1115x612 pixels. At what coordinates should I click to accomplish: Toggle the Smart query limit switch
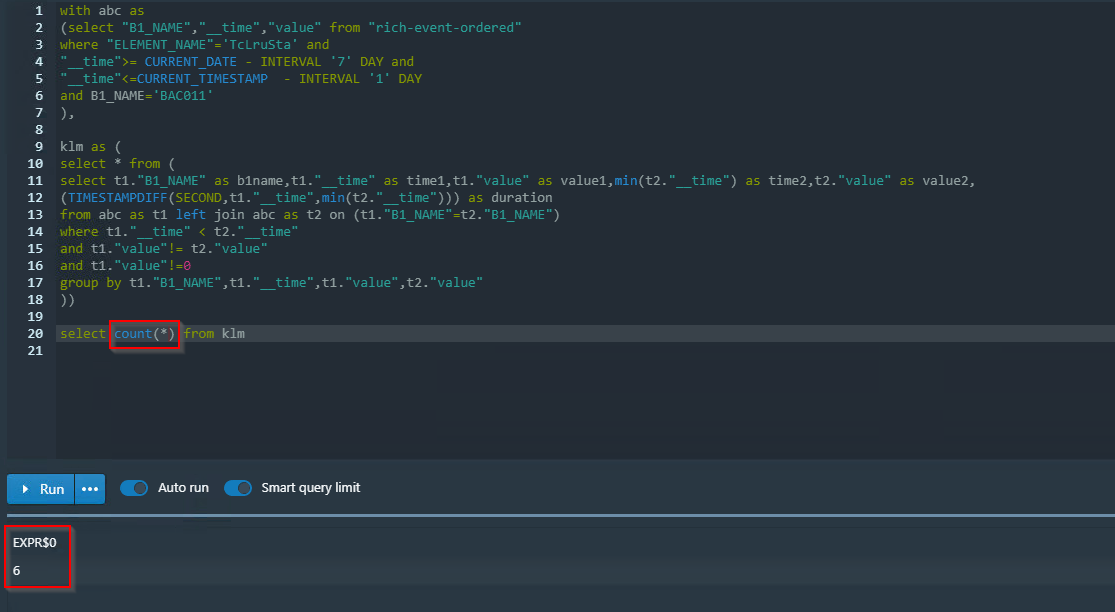point(238,488)
